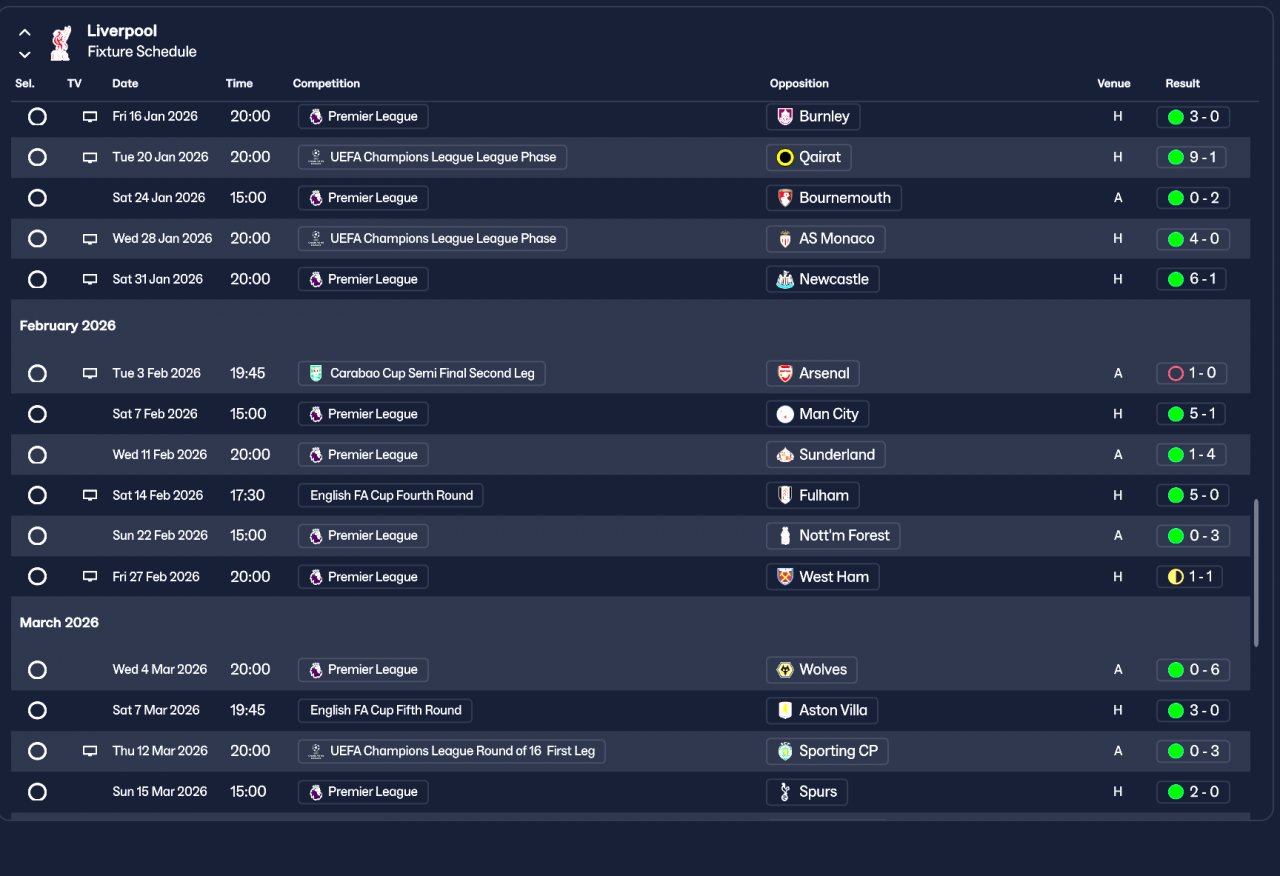This screenshot has width=1280, height=876.
Task: Select the Sunderland fixture radio button
Action: point(37,455)
